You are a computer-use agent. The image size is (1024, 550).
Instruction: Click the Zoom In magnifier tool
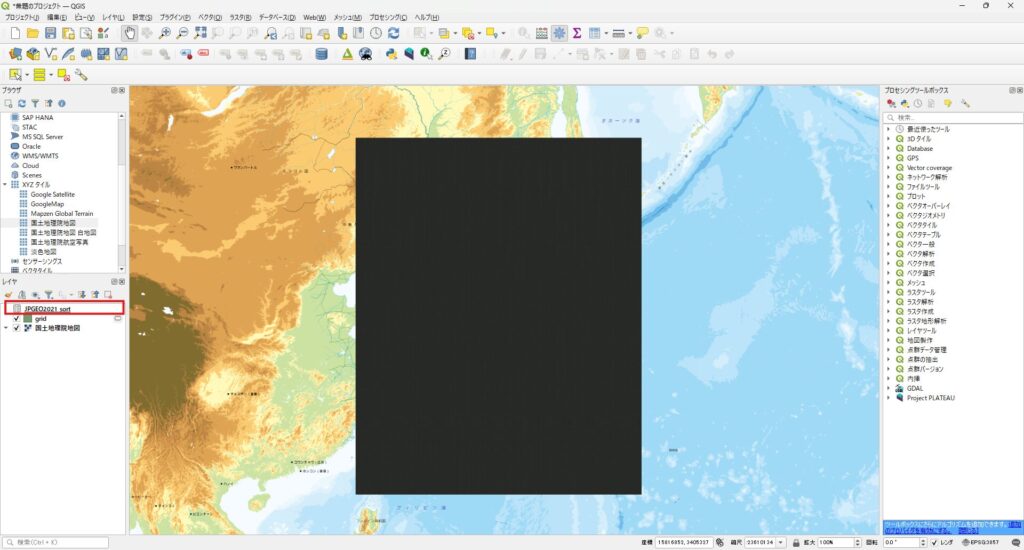coord(165,33)
